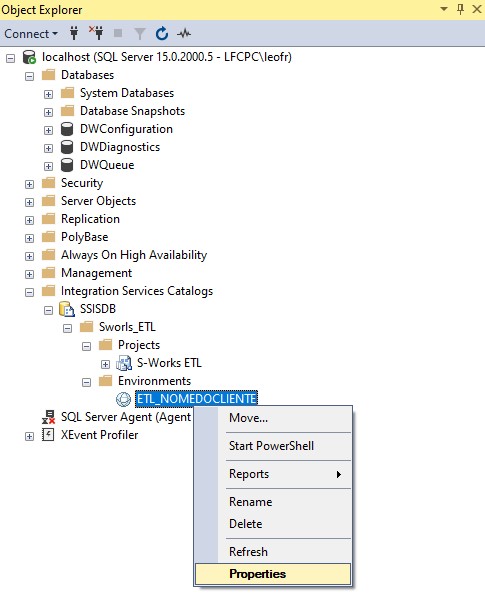Select the SSISDB catalog icon
This screenshot has width=485, height=599.
pyautogui.click(x=66, y=309)
